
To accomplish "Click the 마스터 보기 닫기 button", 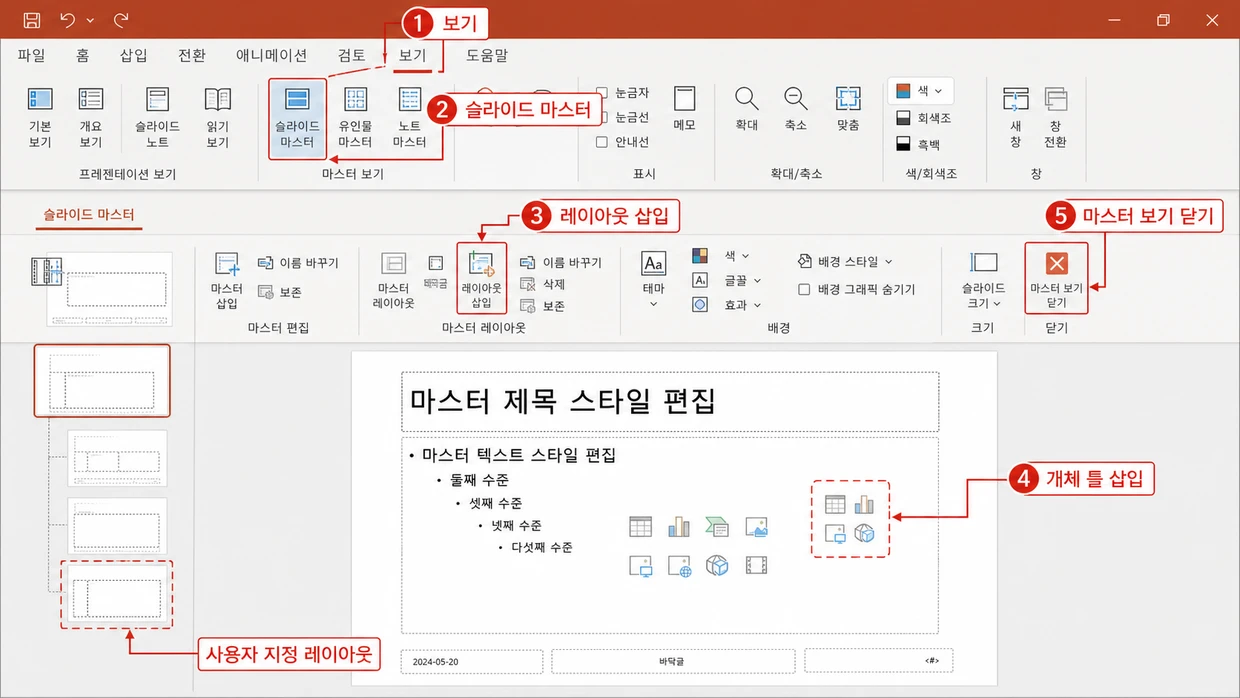I will (1057, 278).
